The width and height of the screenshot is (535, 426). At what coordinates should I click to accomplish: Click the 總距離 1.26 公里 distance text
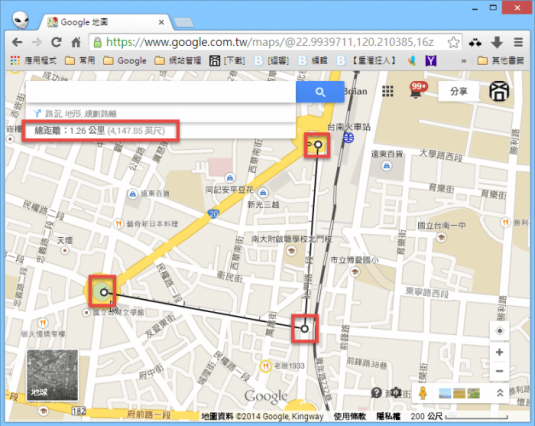click(x=100, y=131)
